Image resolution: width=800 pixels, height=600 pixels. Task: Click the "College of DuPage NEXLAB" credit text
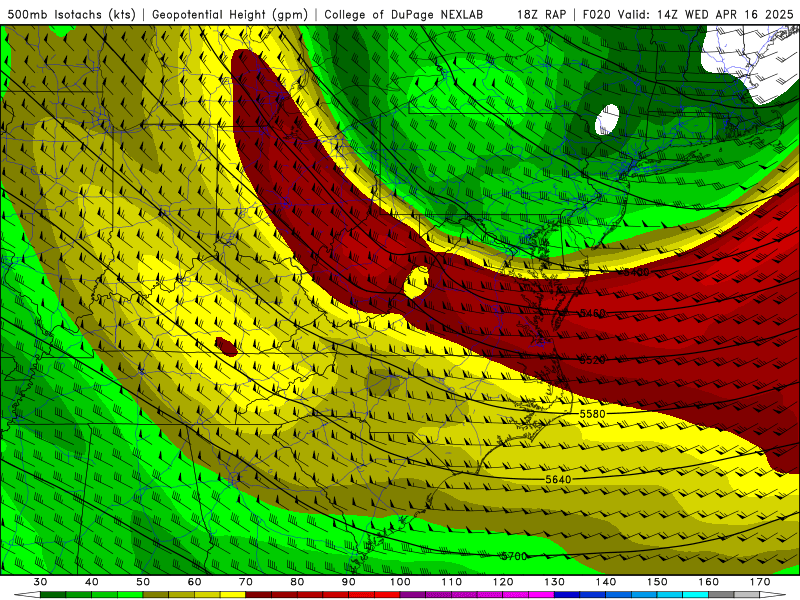[x=404, y=15]
